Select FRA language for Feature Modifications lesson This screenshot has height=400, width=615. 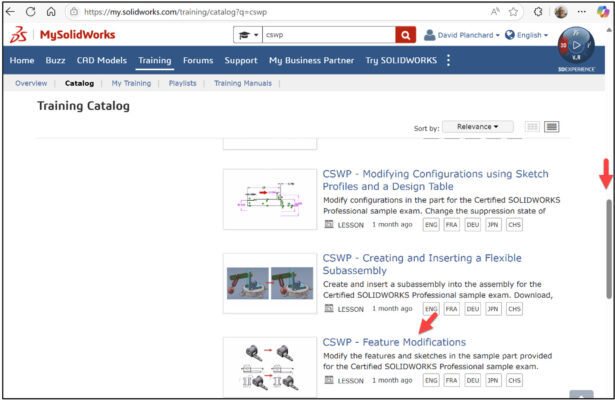[x=451, y=380]
